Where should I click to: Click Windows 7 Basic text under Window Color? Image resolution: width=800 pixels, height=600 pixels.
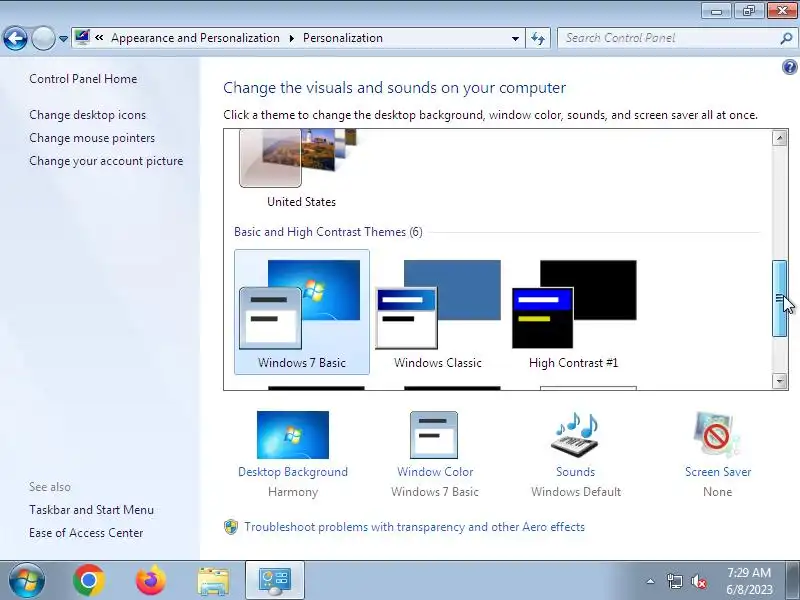(435, 492)
